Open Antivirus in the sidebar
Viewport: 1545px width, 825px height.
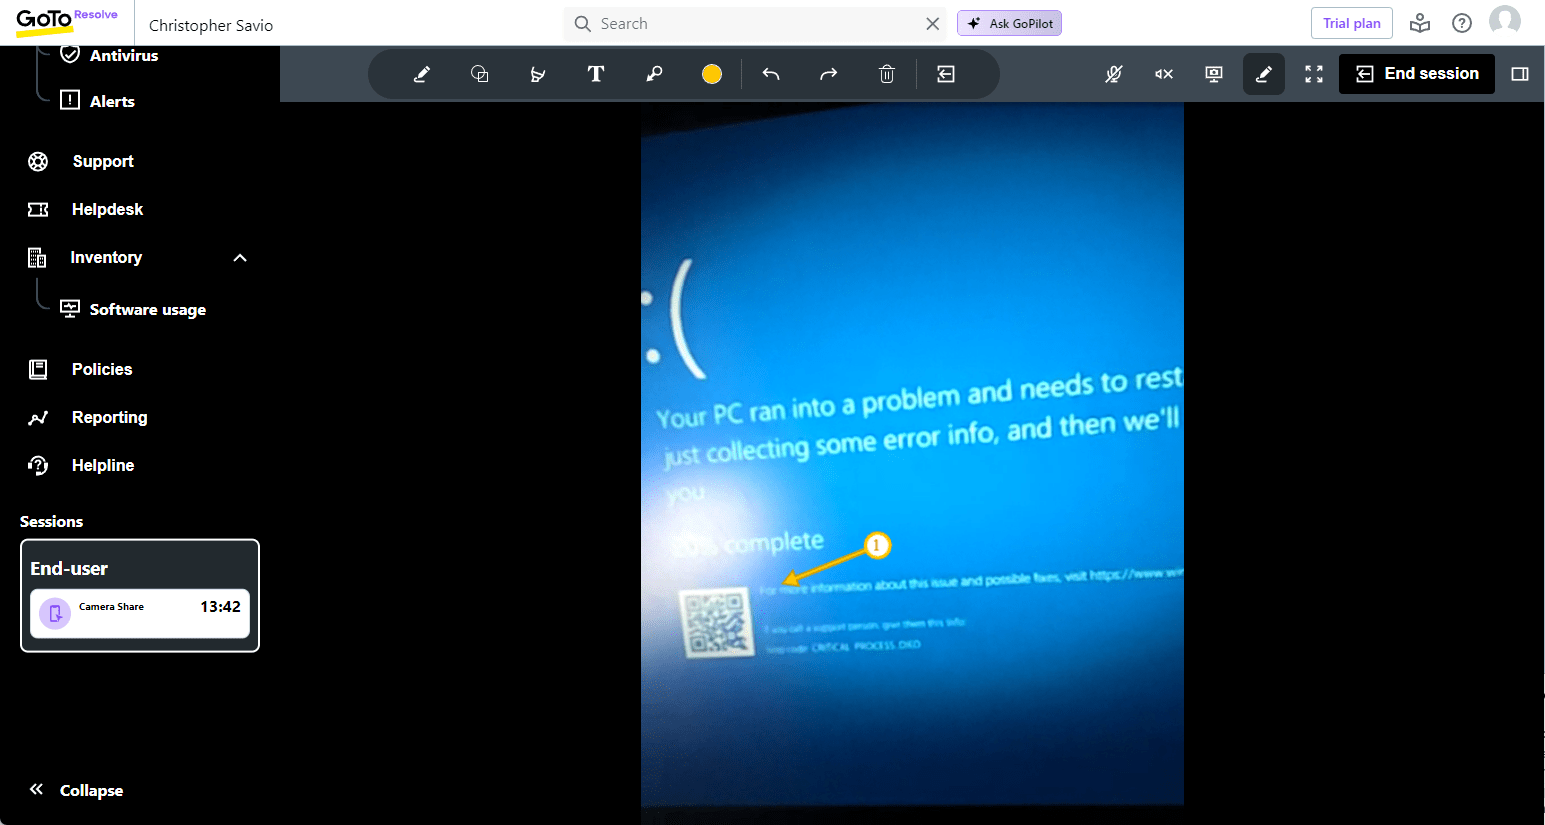click(x=110, y=55)
